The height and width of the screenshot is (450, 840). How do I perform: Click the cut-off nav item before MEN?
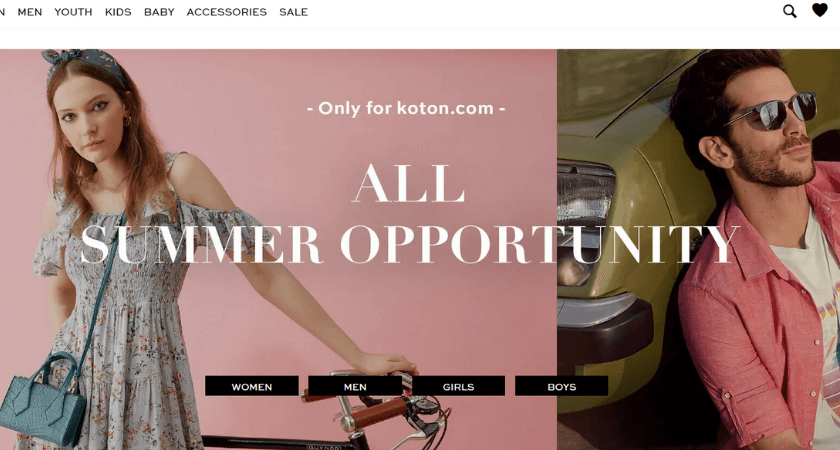(2, 12)
